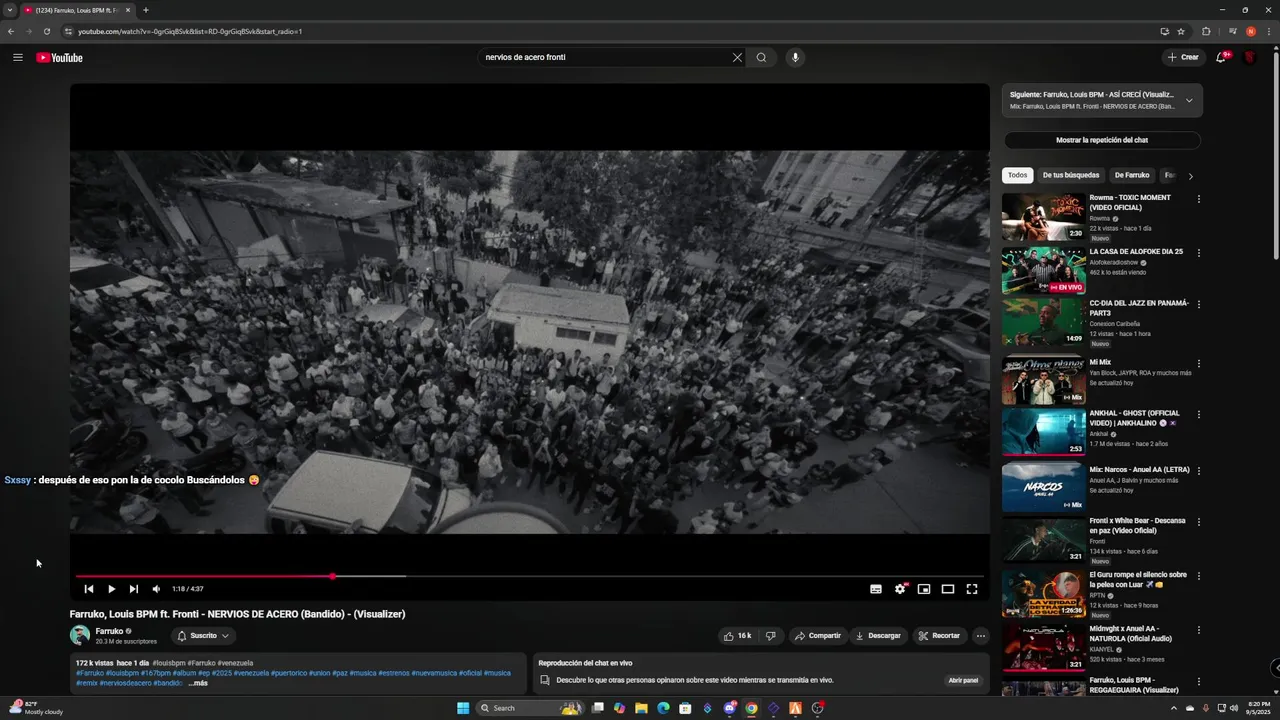This screenshot has height=720, width=1280.
Task: Switch to miniplayer mode
Action: [x=924, y=589]
